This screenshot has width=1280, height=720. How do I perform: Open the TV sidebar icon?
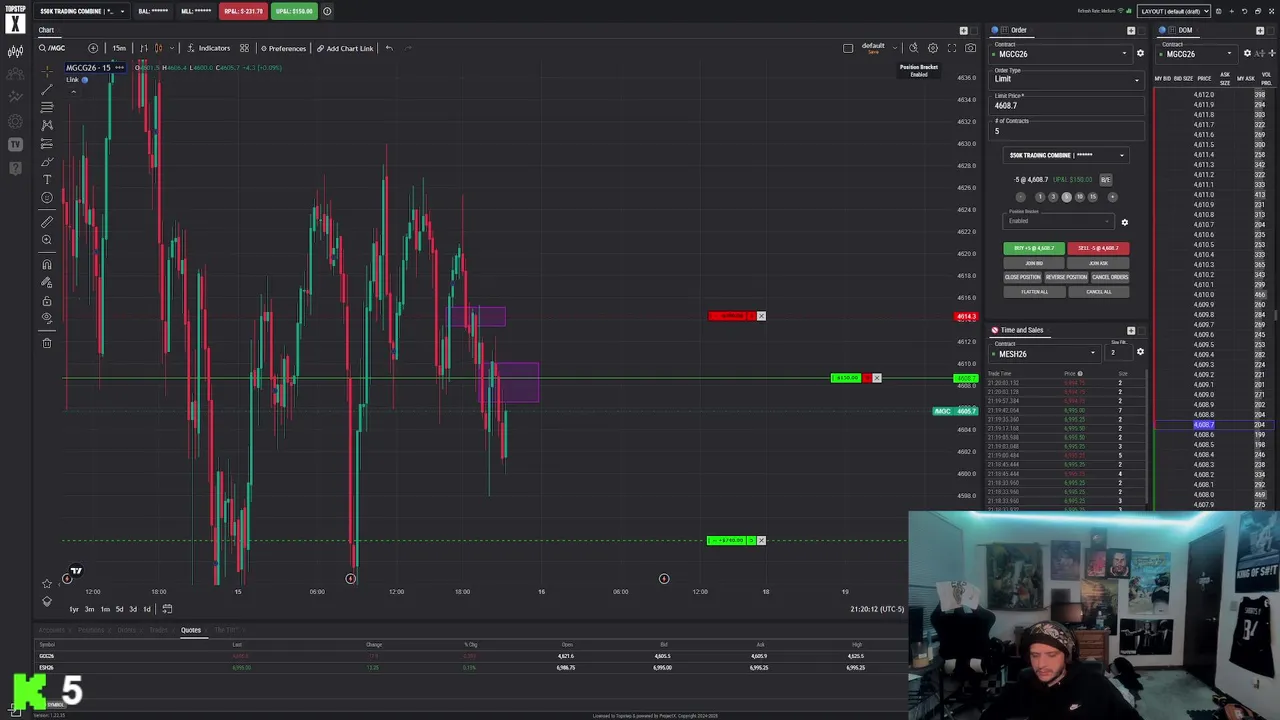[15, 145]
